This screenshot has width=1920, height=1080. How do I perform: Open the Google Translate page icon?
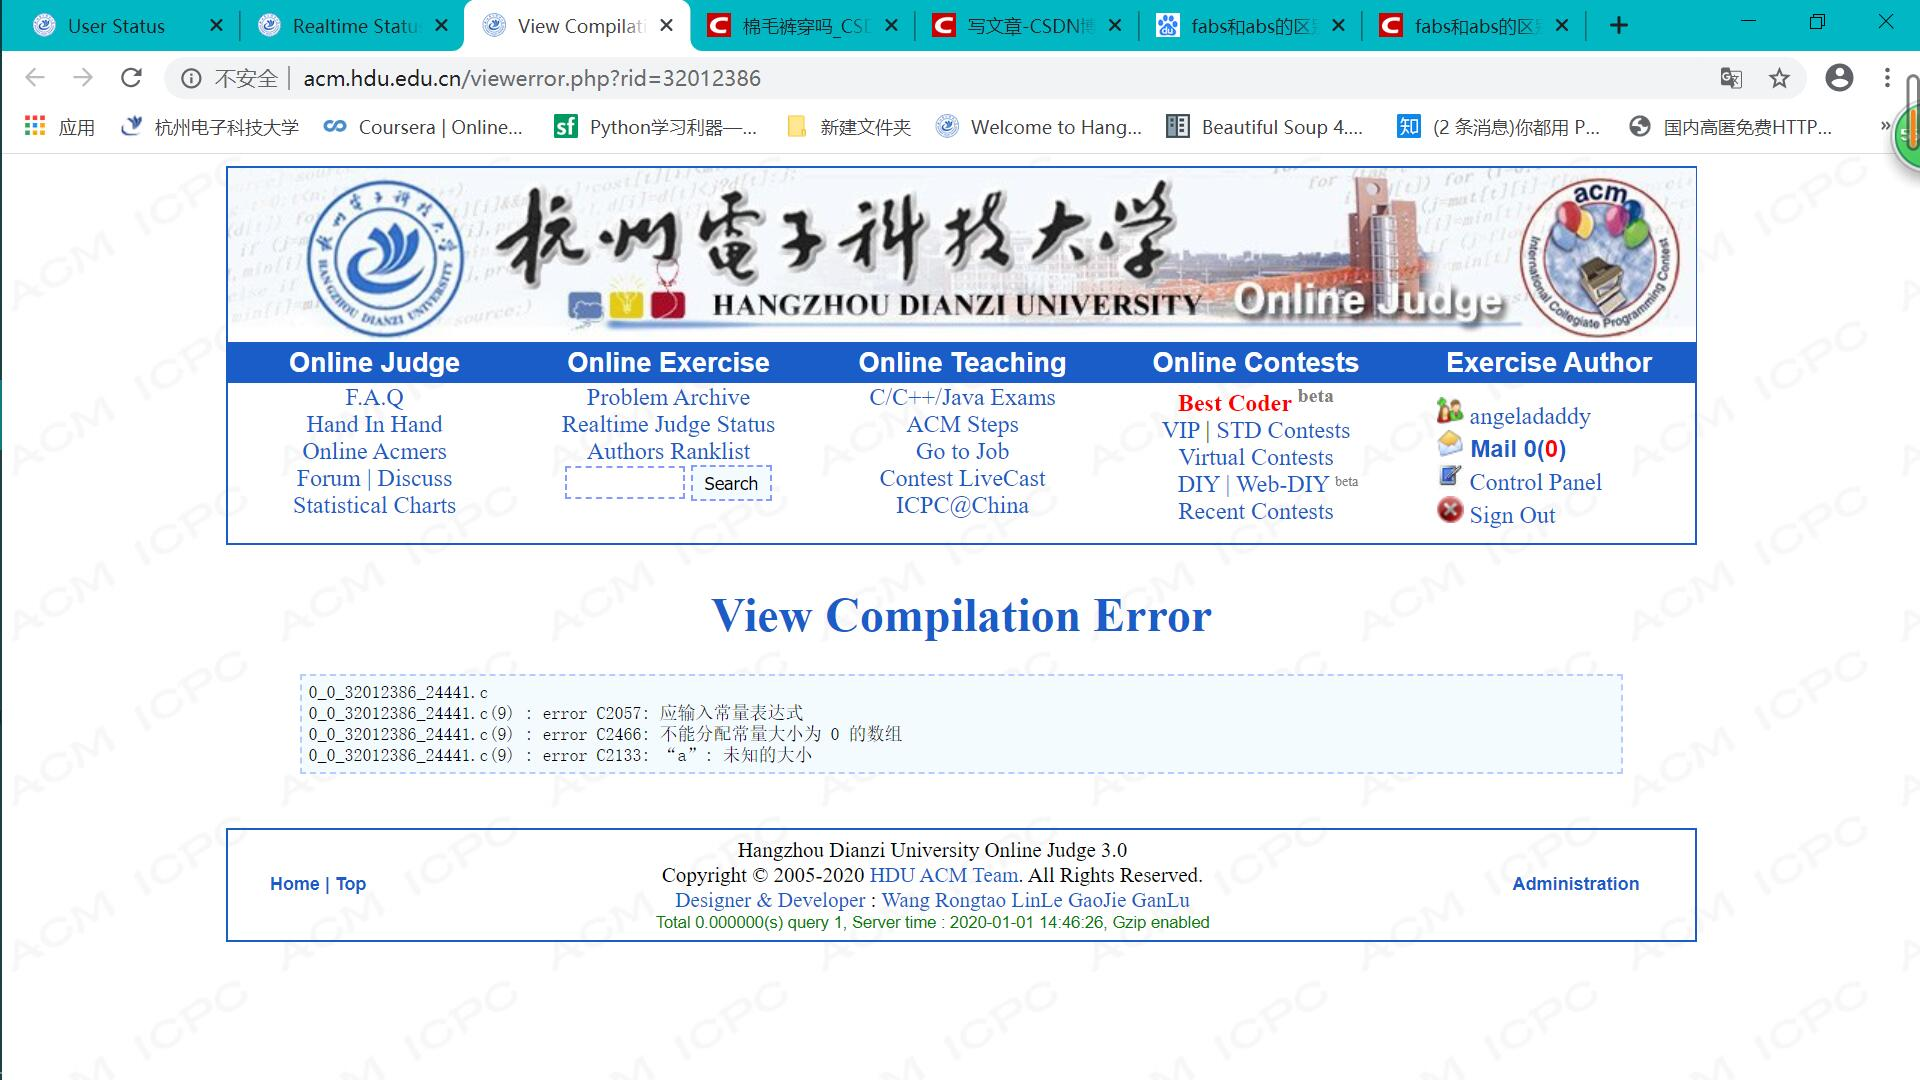click(1731, 78)
